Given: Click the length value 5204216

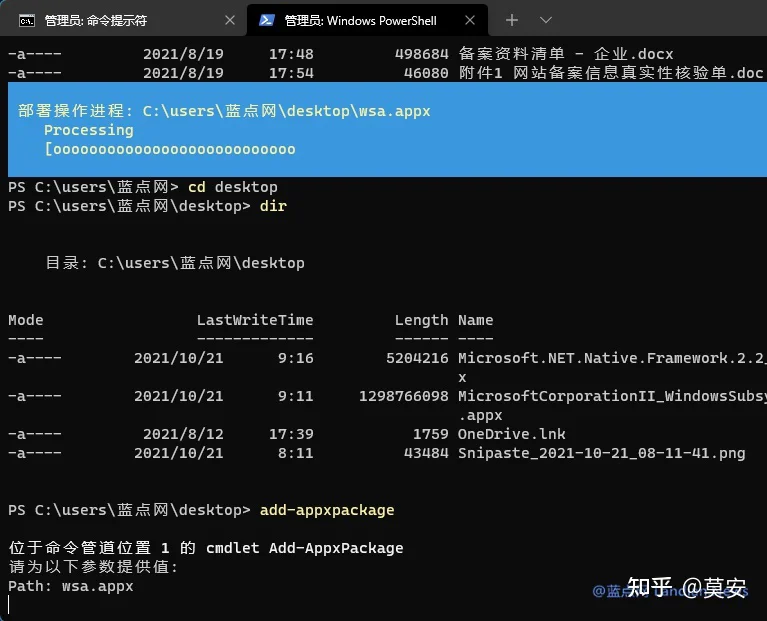Looking at the screenshot, I should pyautogui.click(x=417, y=358).
